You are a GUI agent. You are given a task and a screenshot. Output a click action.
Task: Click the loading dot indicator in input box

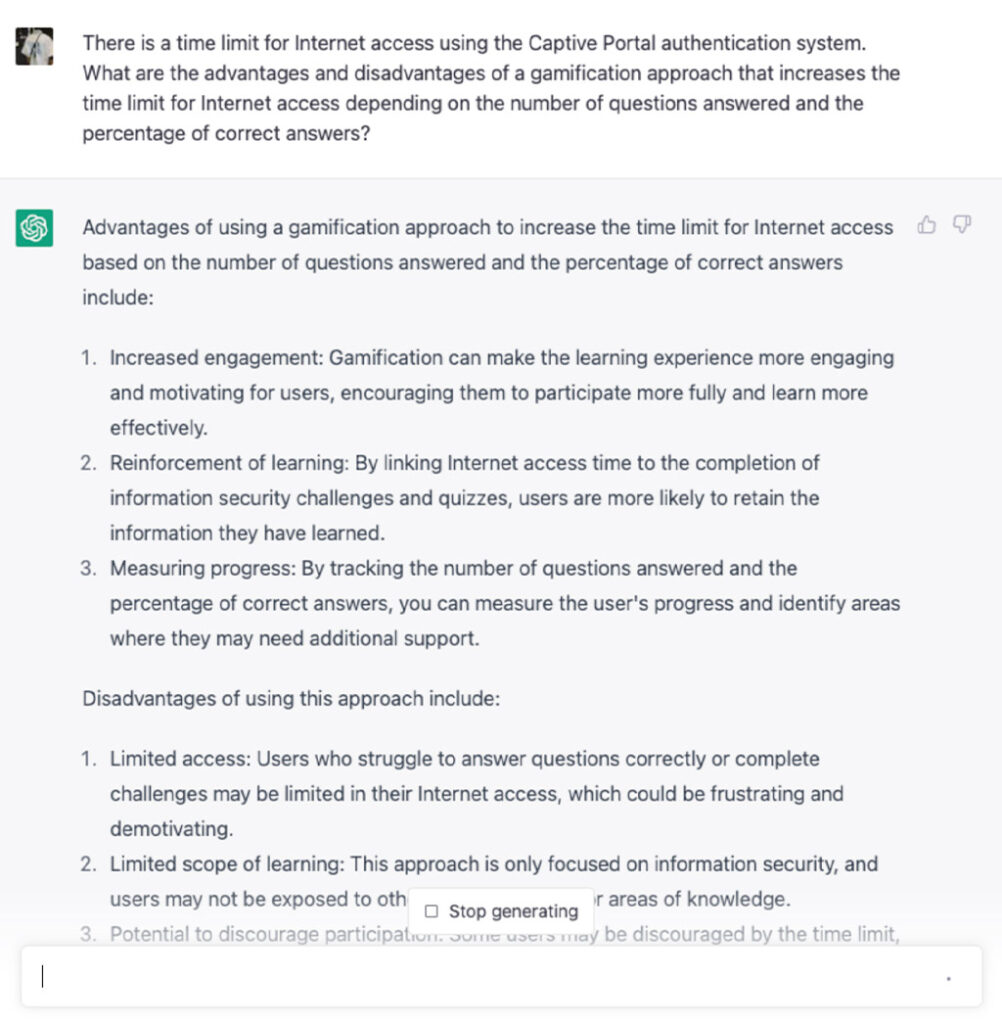pos(948,978)
